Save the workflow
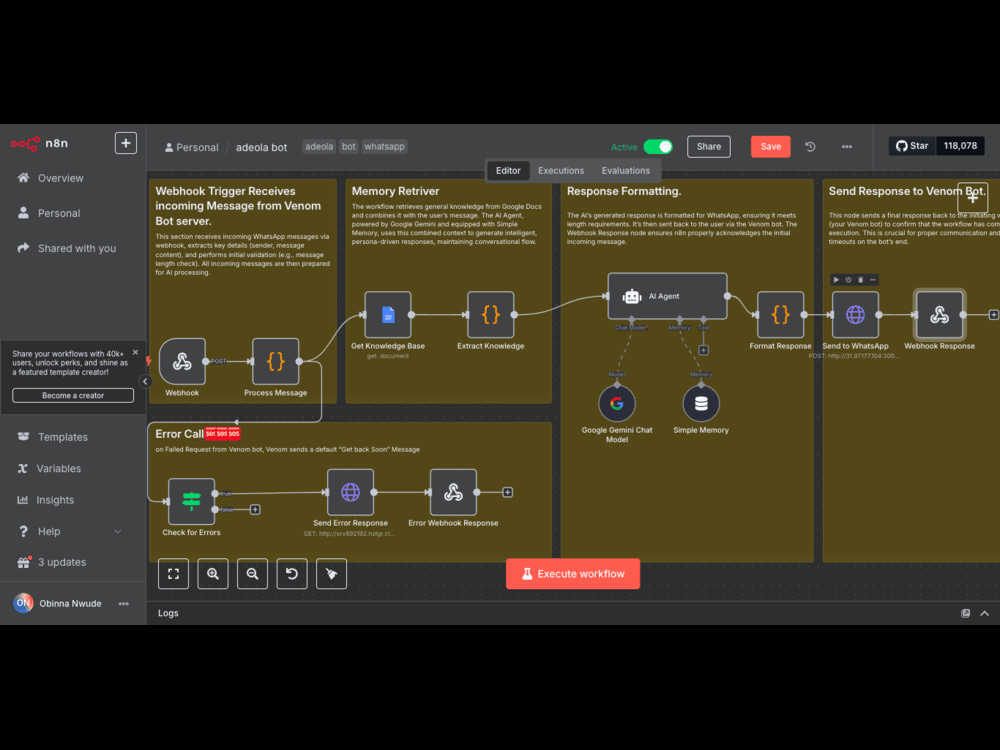Viewport: 1000px width, 750px height. 770,147
